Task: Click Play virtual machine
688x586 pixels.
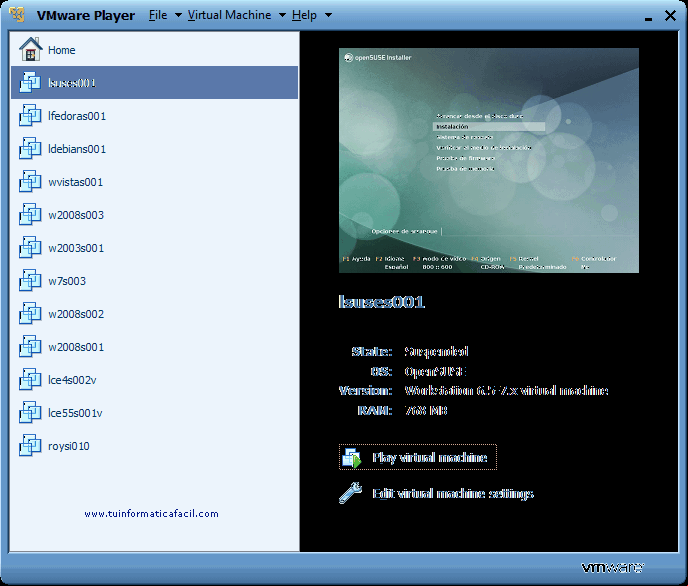Action: click(x=418, y=457)
